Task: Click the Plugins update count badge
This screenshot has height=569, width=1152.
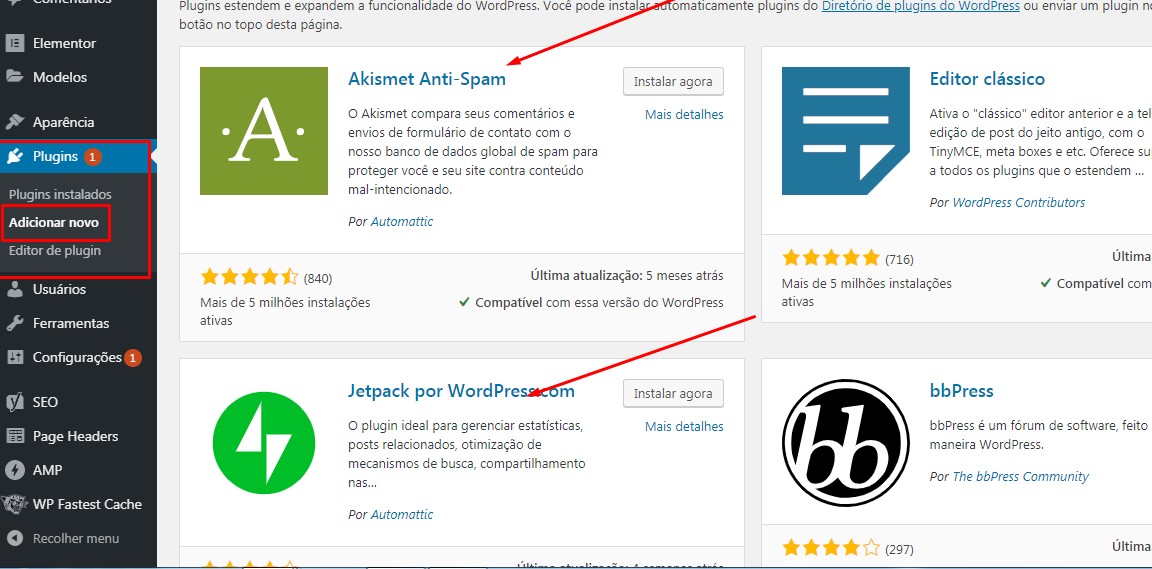Action: click(92, 157)
